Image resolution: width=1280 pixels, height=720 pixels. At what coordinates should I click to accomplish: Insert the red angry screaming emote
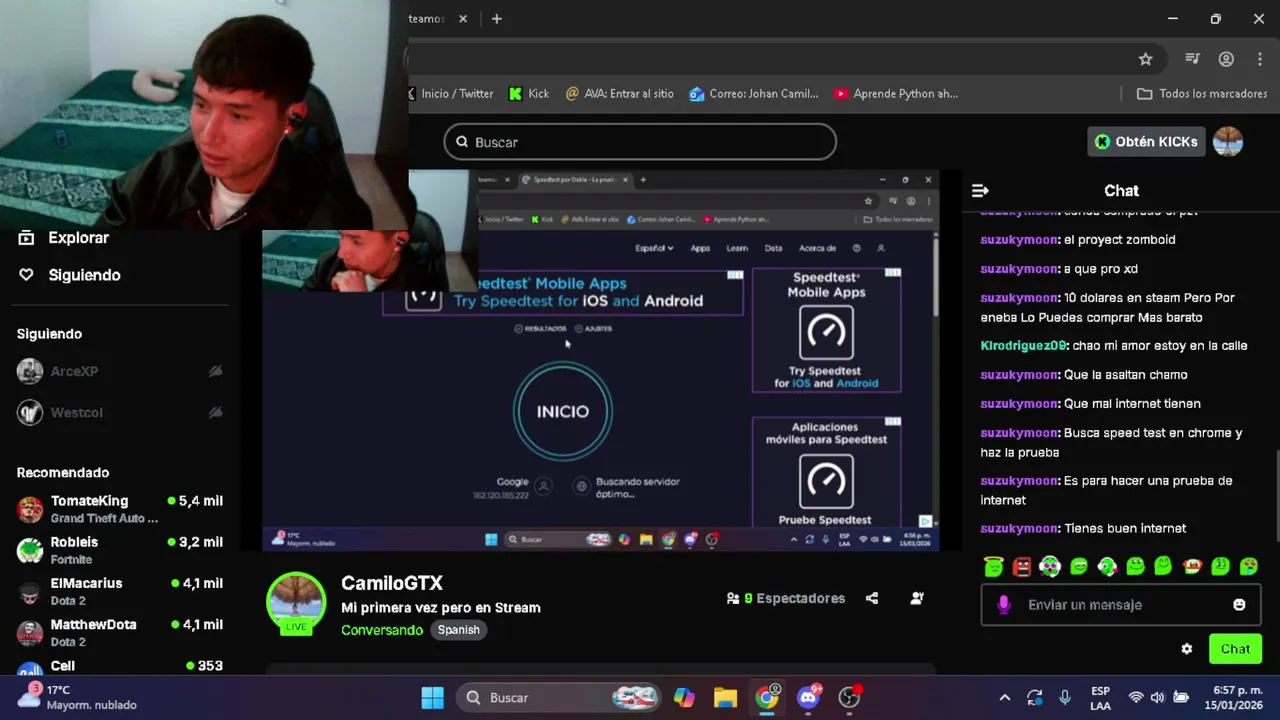pyautogui.click(x=1021, y=567)
